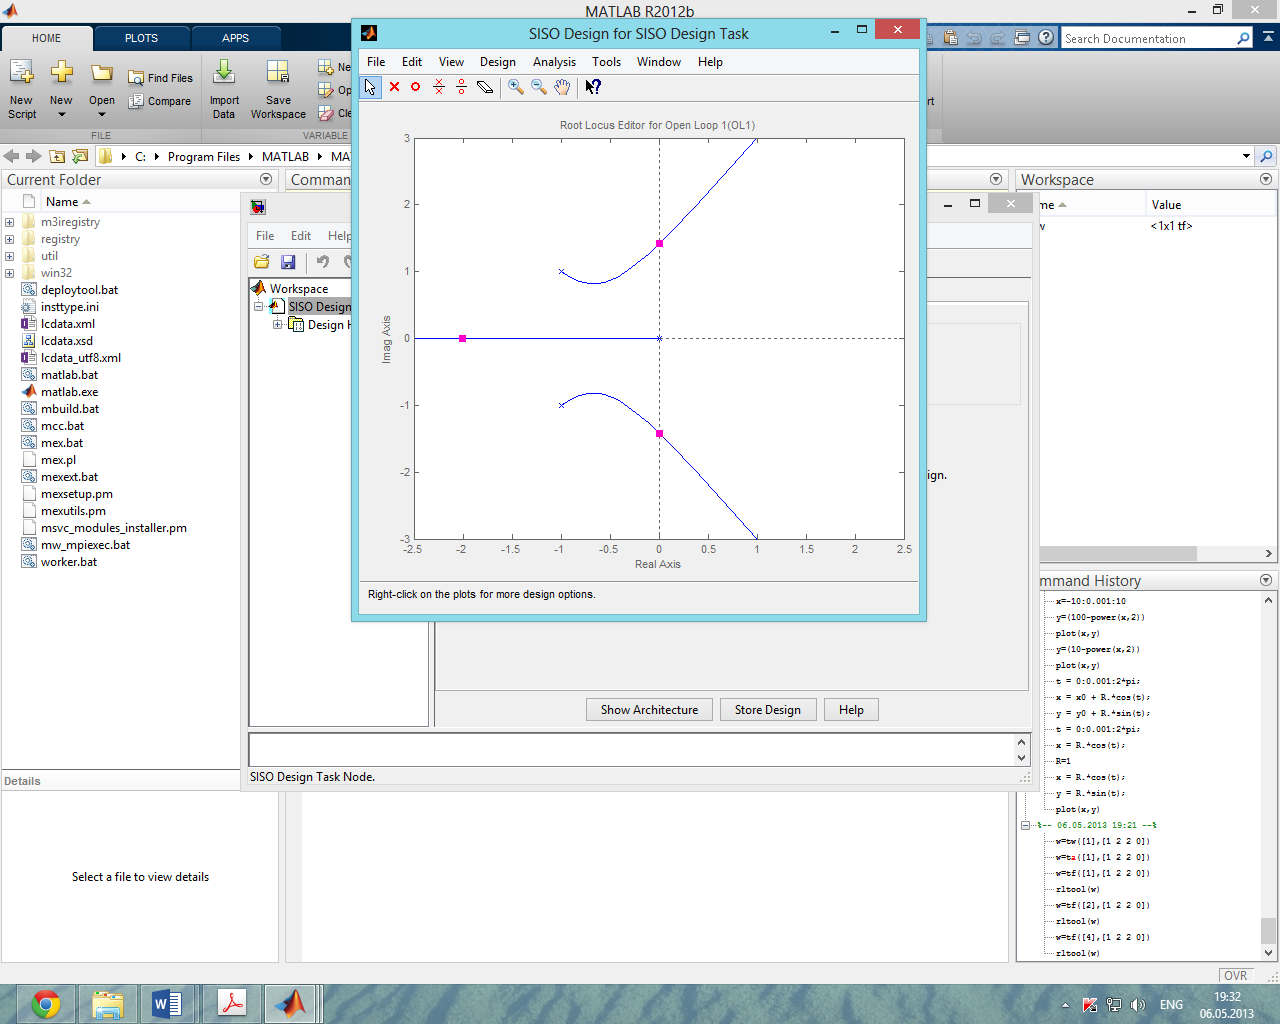Click the up one level folder icon
This screenshot has height=1024, width=1280.
pos(57,156)
